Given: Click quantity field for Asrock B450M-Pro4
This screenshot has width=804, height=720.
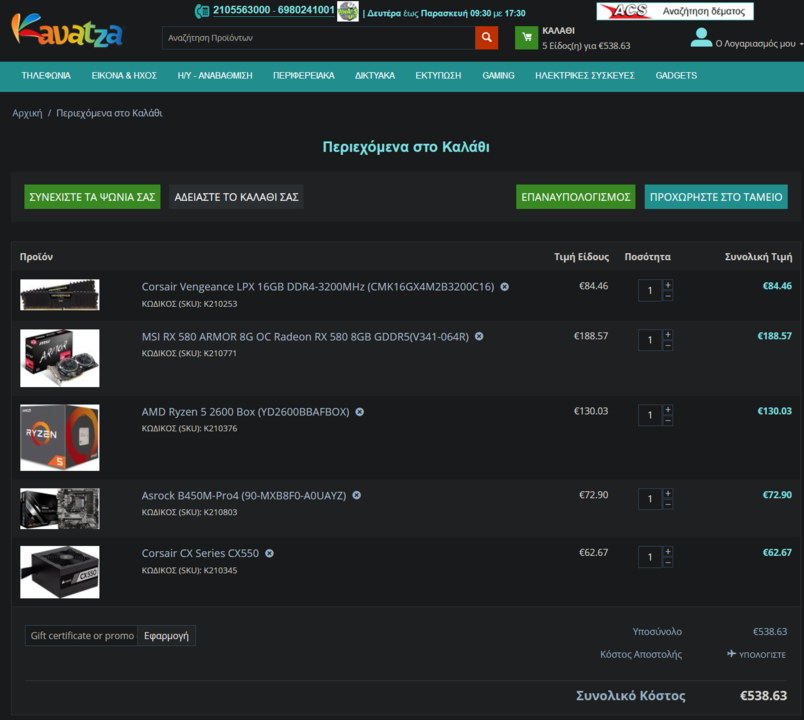Looking at the screenshot, I should 650,498.
